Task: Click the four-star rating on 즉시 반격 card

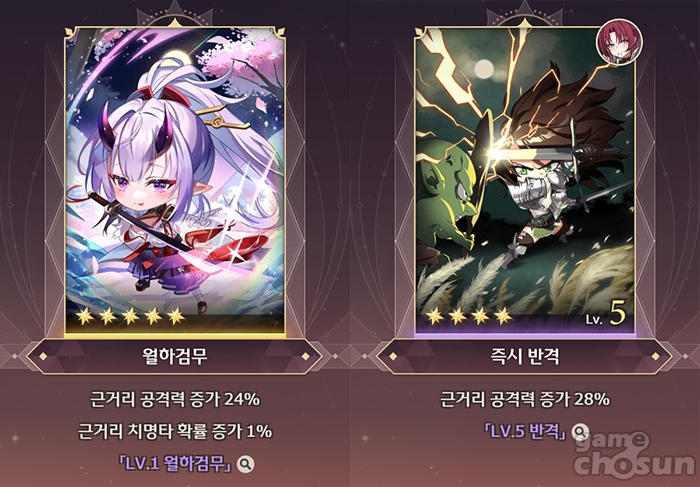Action: tap(469, 316)
